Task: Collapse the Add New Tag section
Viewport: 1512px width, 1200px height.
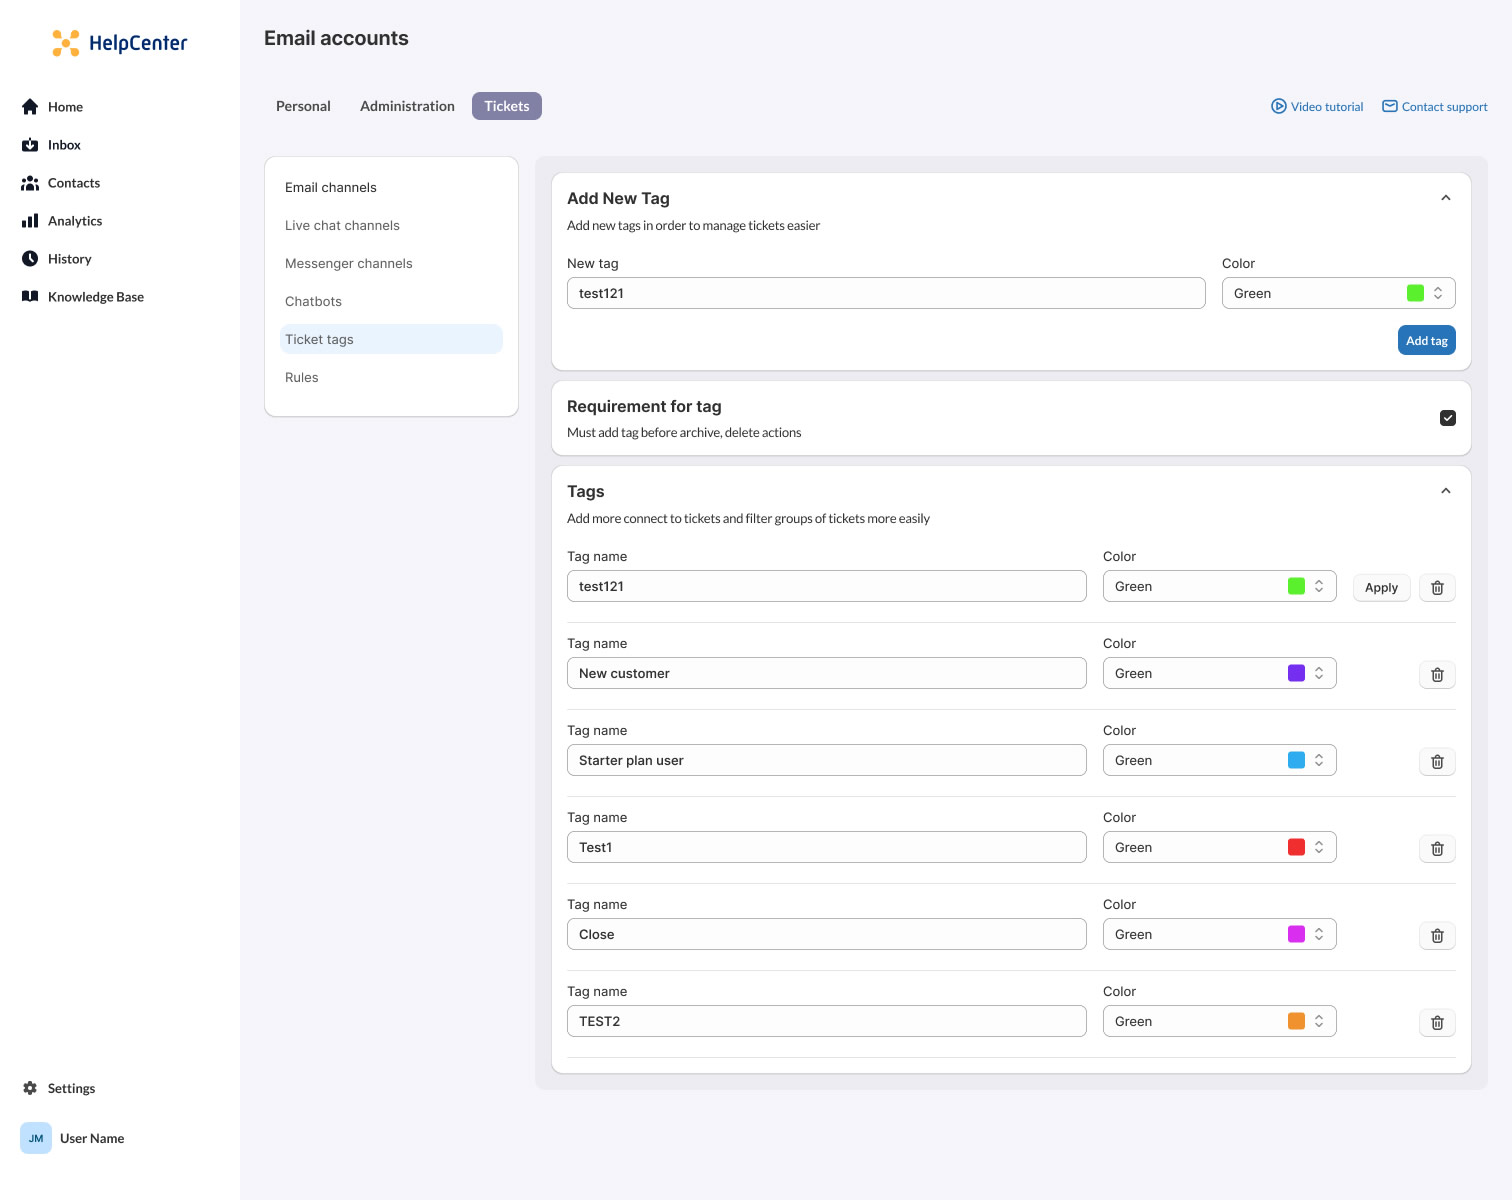Action: pos(1445,198)
